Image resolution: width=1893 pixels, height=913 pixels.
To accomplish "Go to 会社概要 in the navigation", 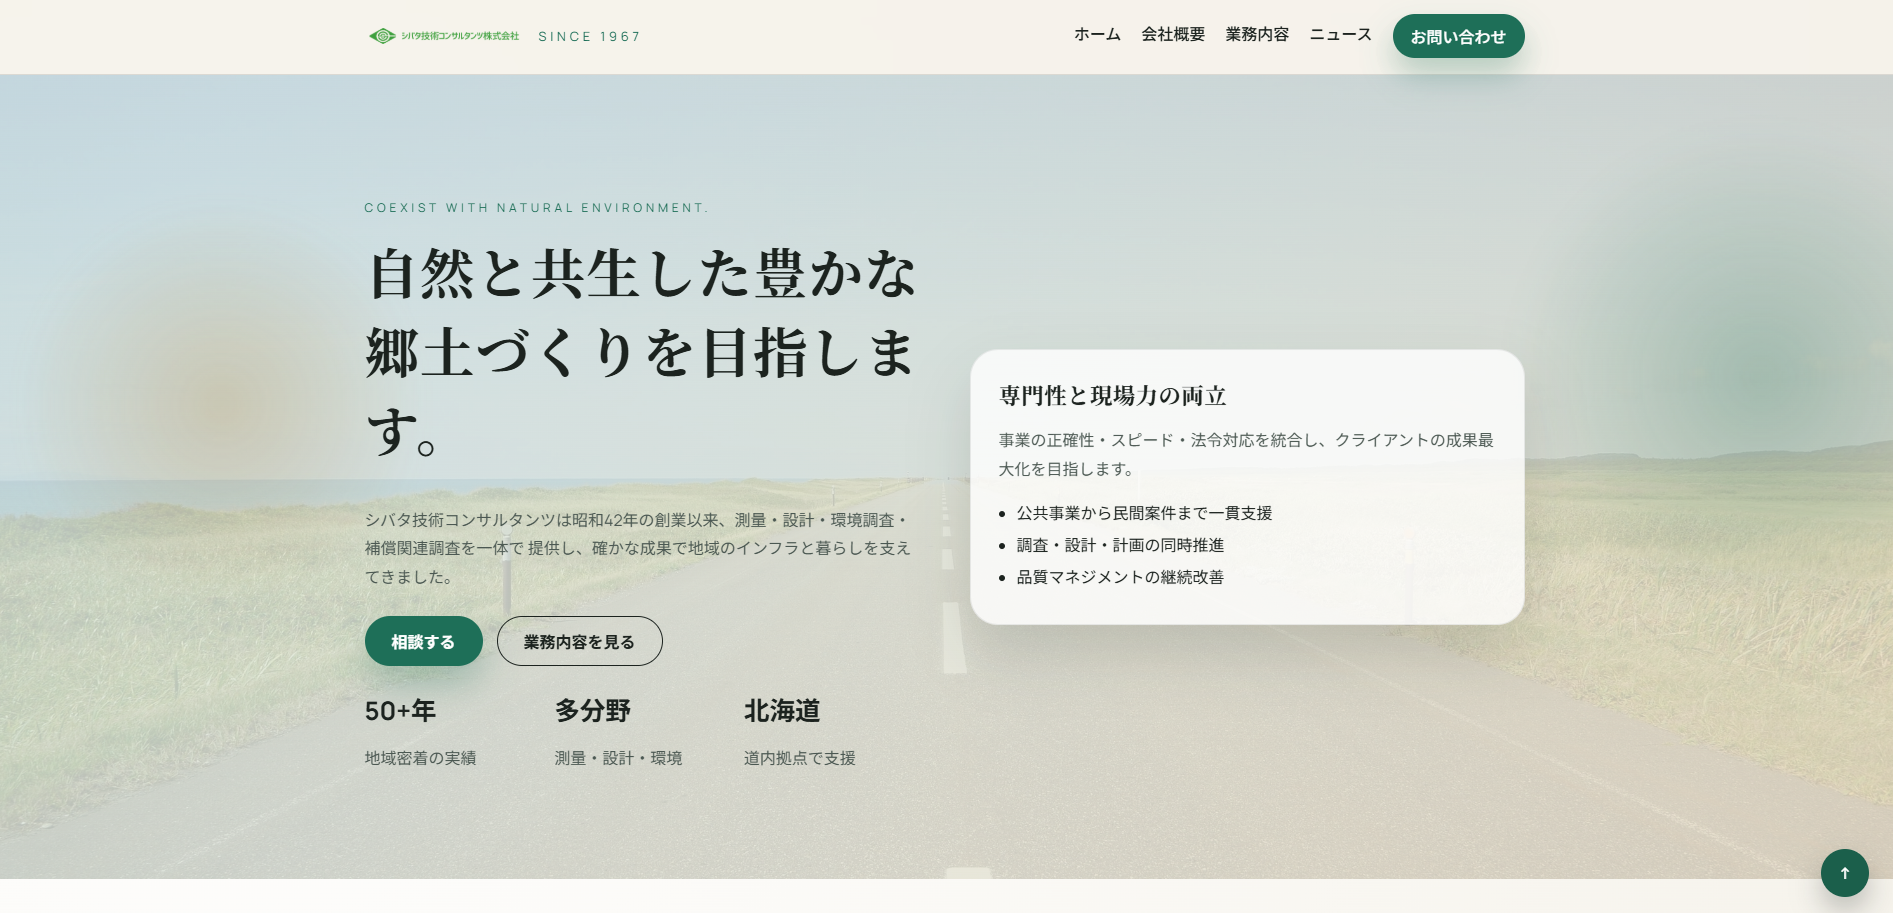I will point(1173,35).
